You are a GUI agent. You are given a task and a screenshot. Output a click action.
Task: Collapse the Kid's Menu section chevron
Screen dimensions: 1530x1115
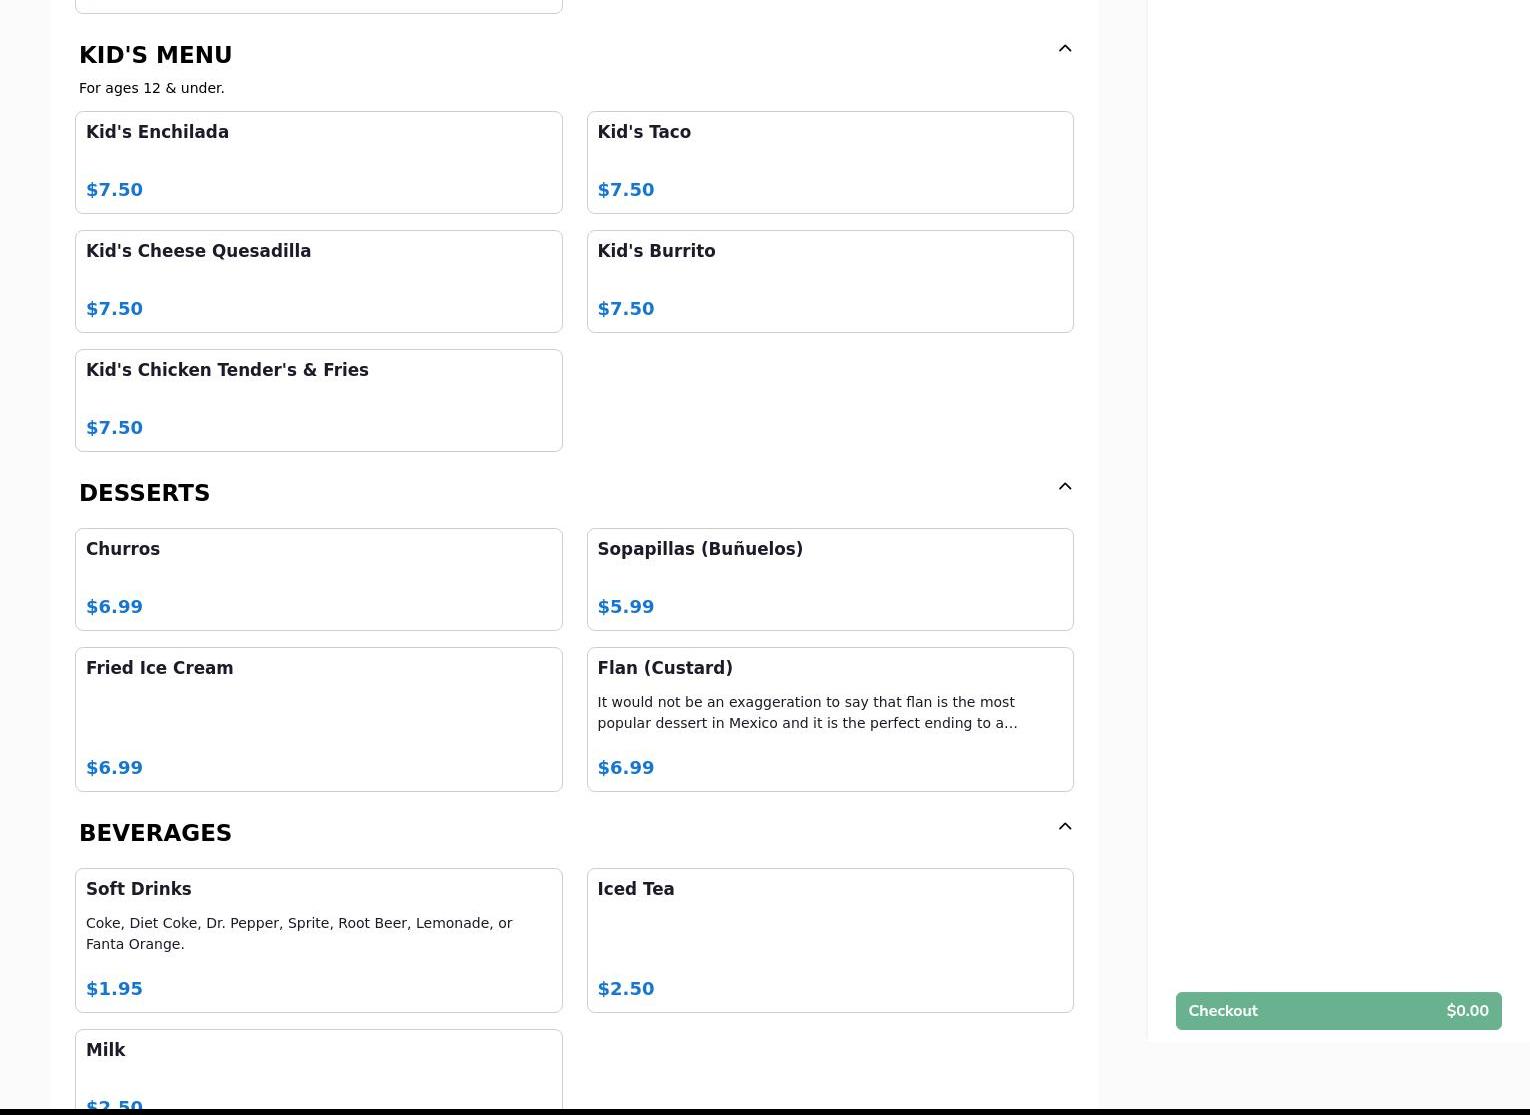click(x=1065, y=49)
